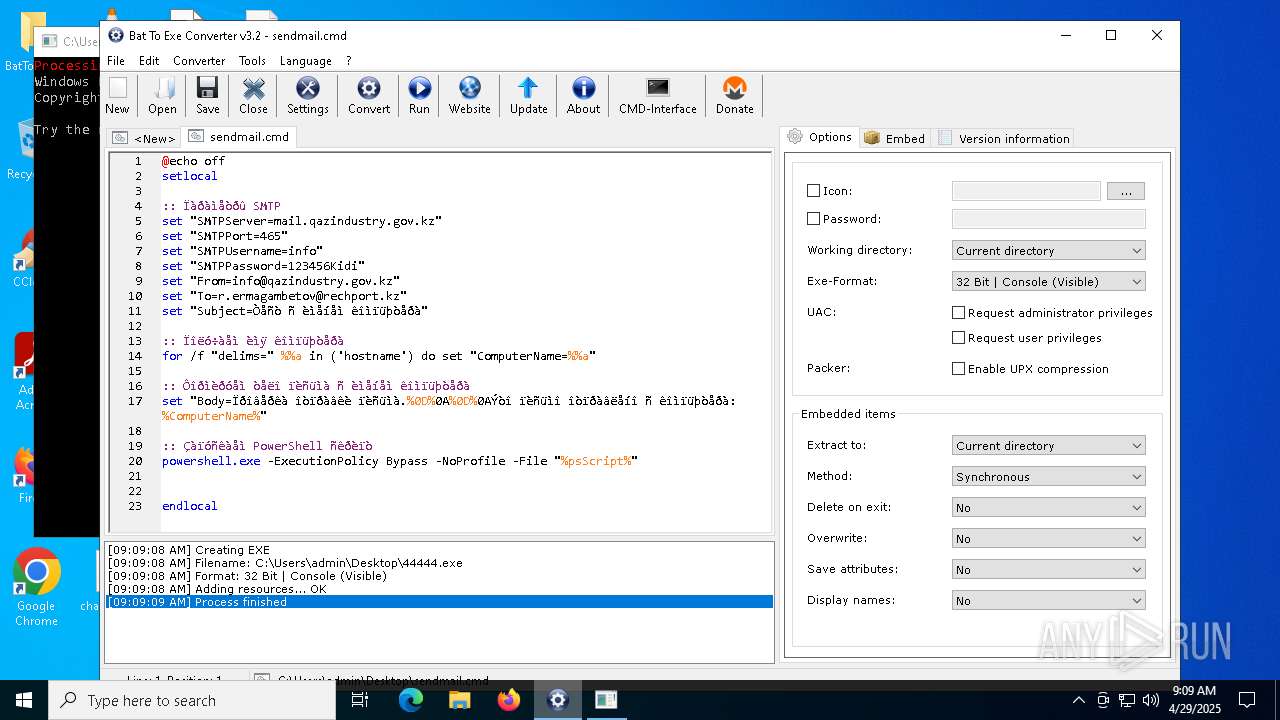1280x720 pixels.
Task: Check for updates via Update icon
Action: [x=528, y=96]
